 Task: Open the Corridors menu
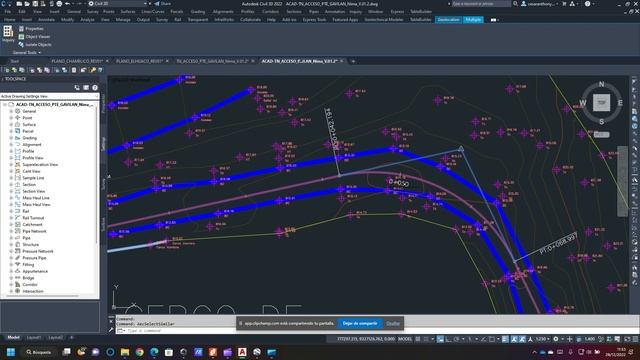[x=270, y=12]
